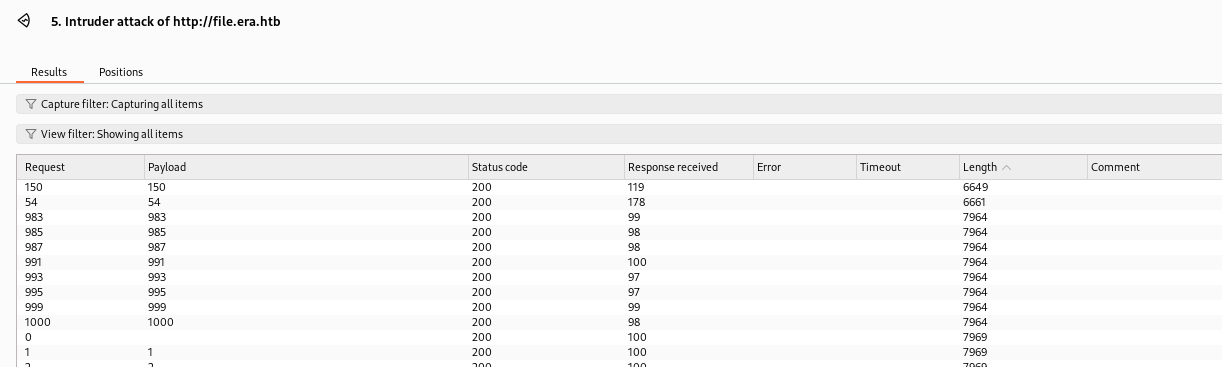This screenshot has height=367, width=1222.
Task: Click response received value 178
Action: click(x=637, y=202)
